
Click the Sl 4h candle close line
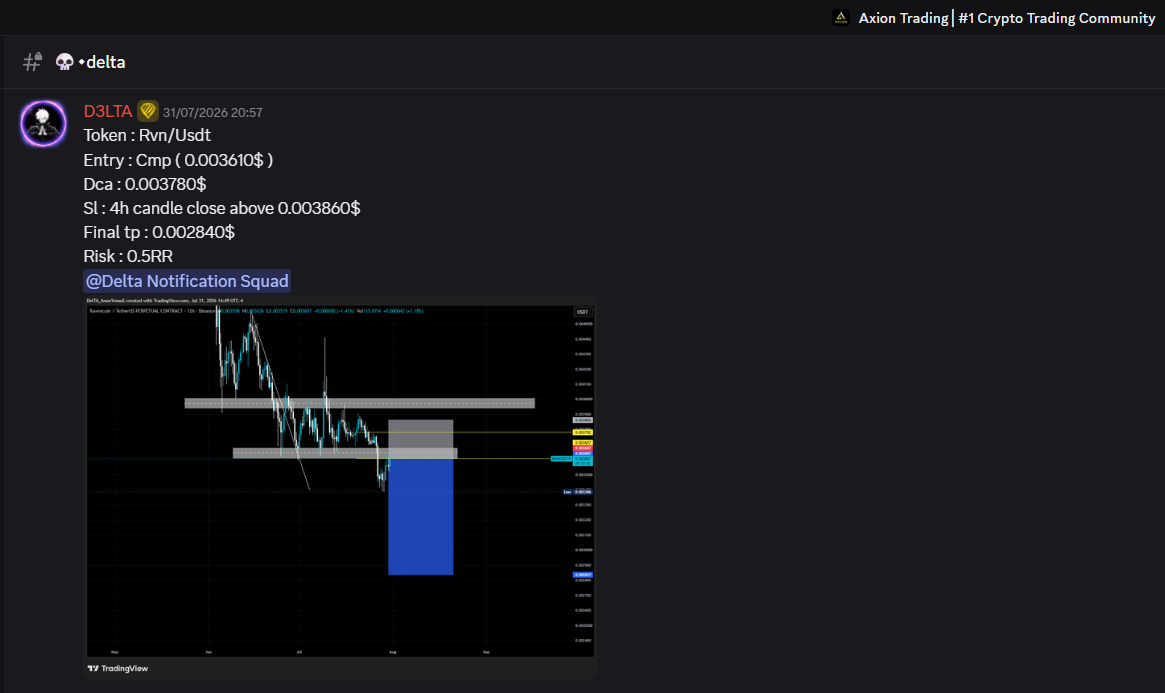(x=222, y=208)
